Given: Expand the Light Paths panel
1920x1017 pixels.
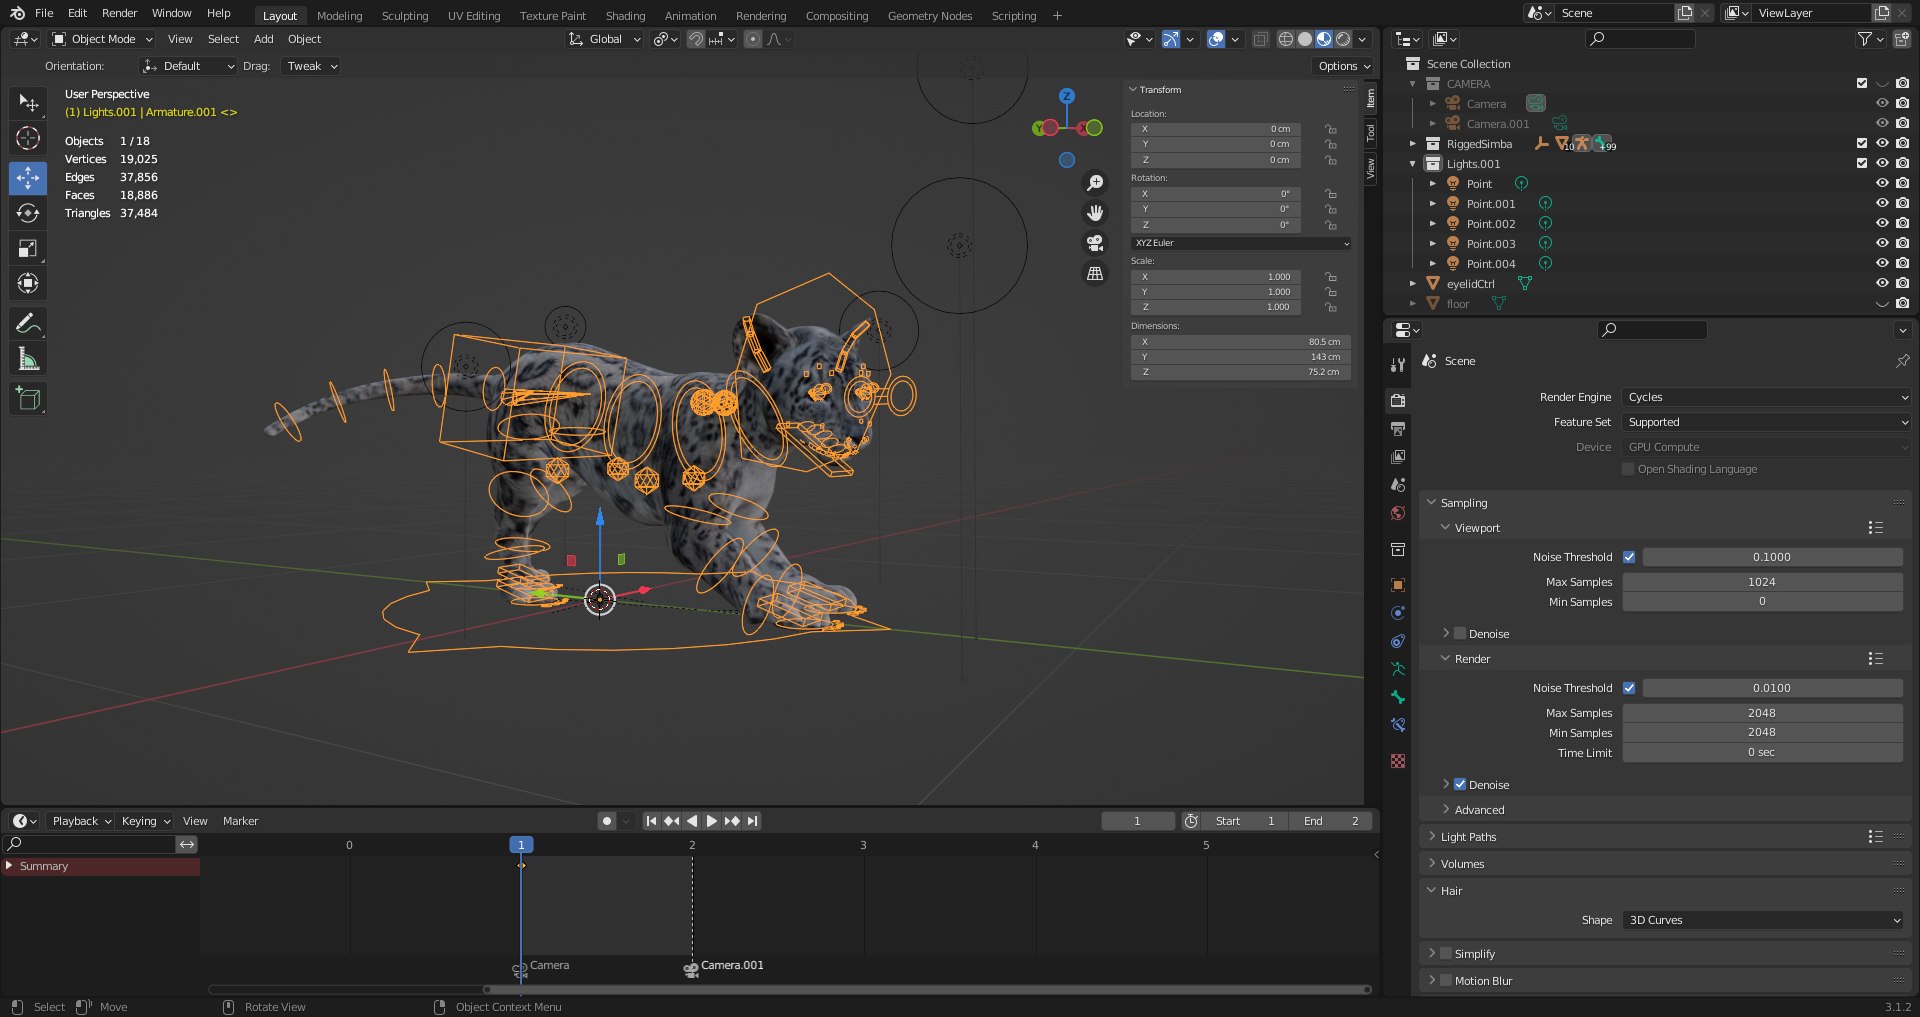Looking at the screenshot, I should 1469,837.
